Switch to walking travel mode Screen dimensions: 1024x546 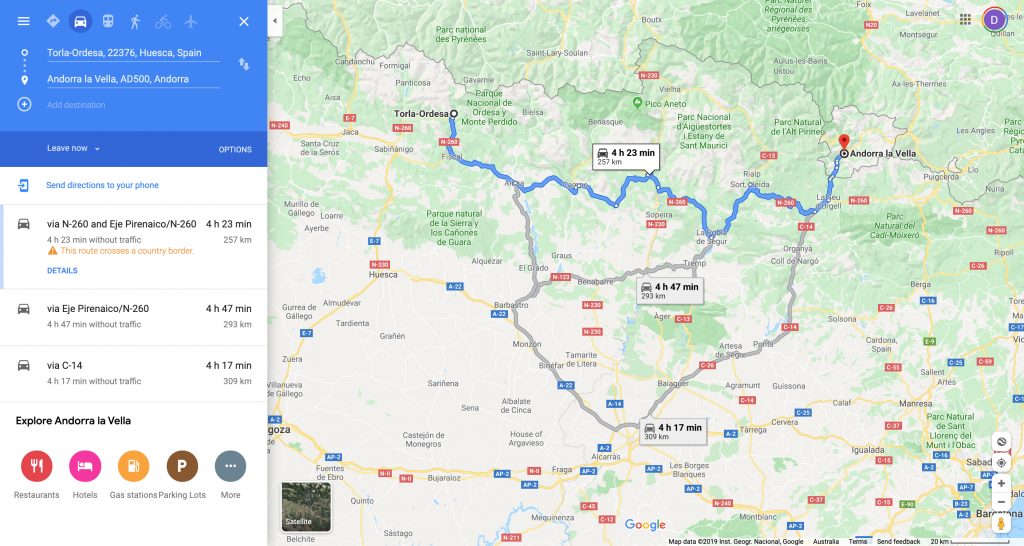pos(135,22)
